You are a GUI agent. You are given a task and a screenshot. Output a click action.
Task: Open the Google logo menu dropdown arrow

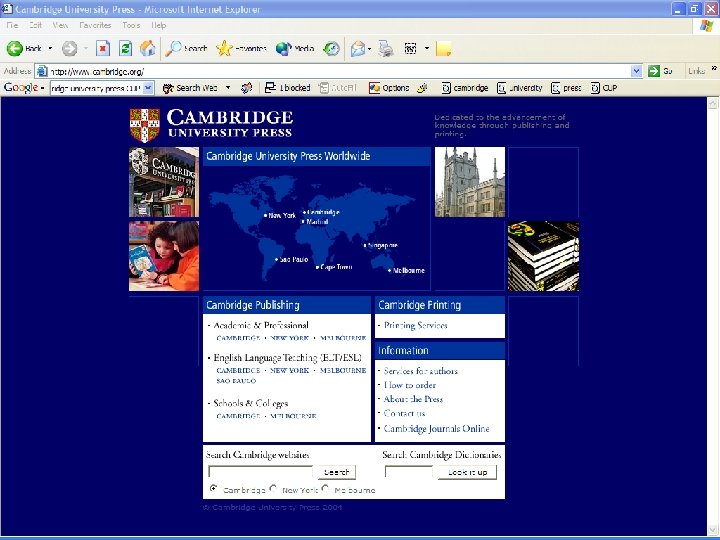[43, 88]
